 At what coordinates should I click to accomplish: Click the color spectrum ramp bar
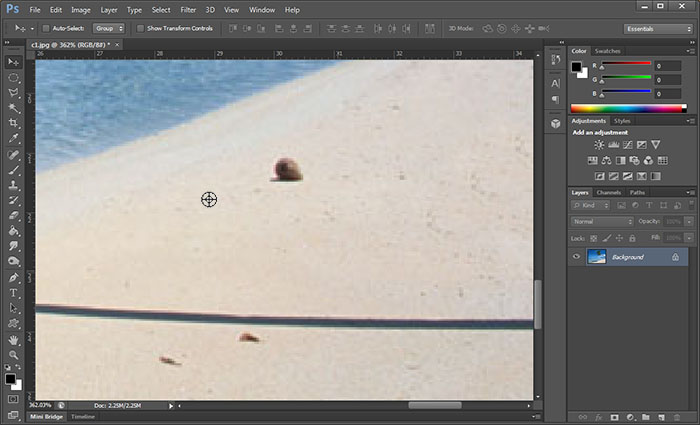point(628,107)
